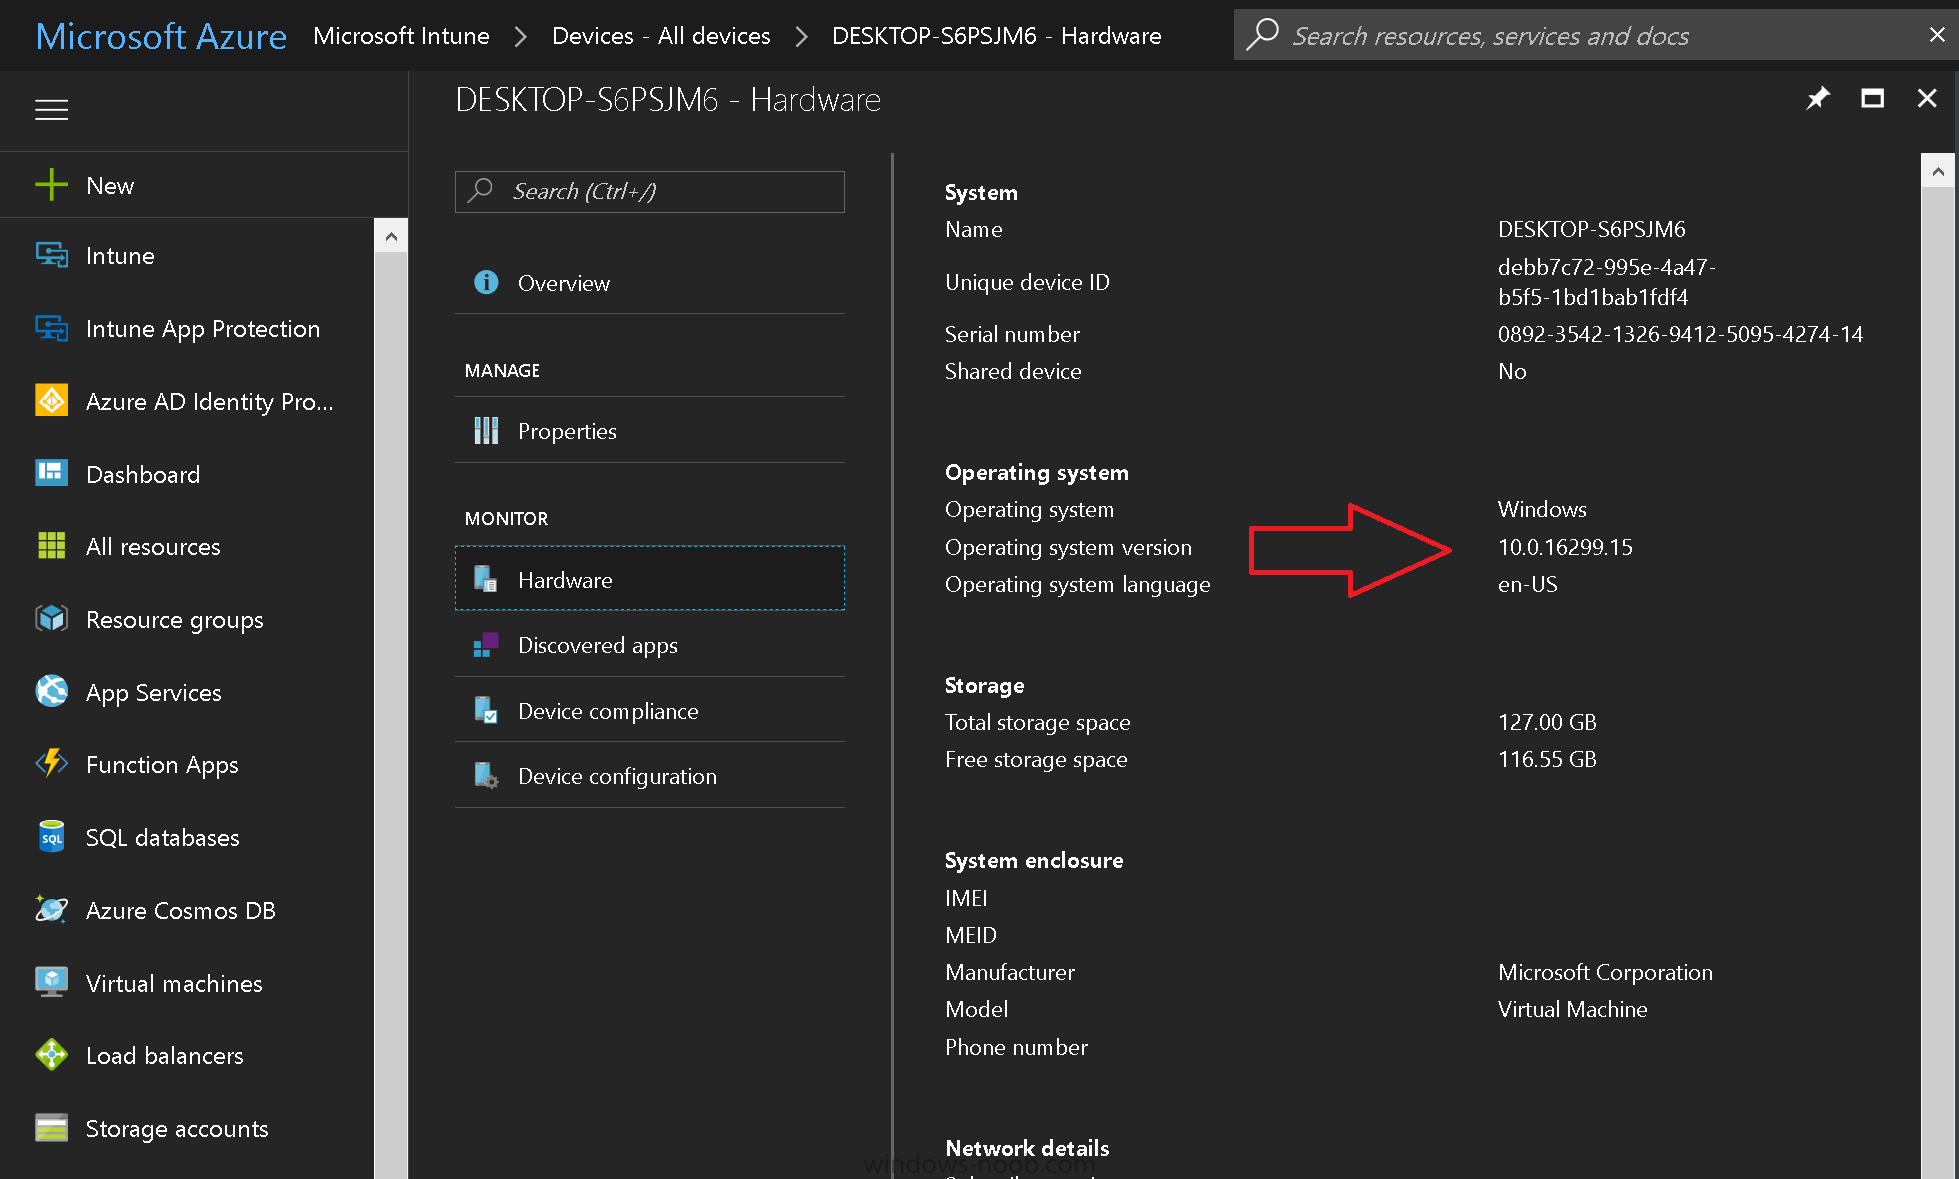Open the Storage accounts icon
1959x1179 pixels.
tap(52, 1128)
